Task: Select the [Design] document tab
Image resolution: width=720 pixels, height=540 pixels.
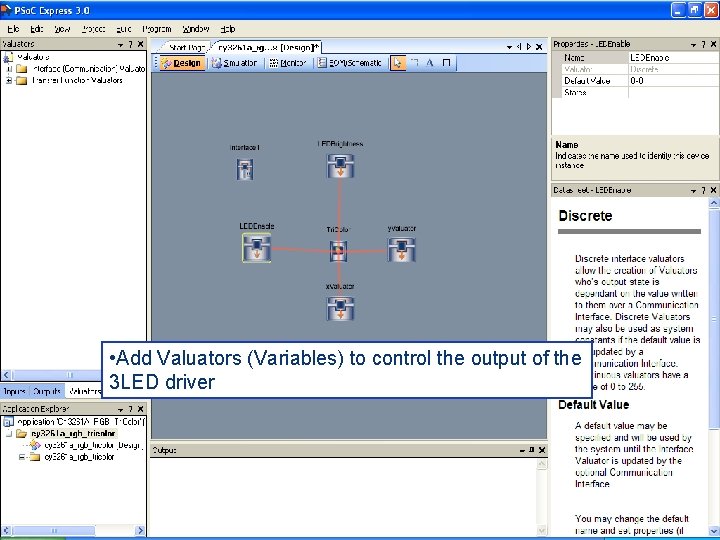Action: click(x=268, y=47)
